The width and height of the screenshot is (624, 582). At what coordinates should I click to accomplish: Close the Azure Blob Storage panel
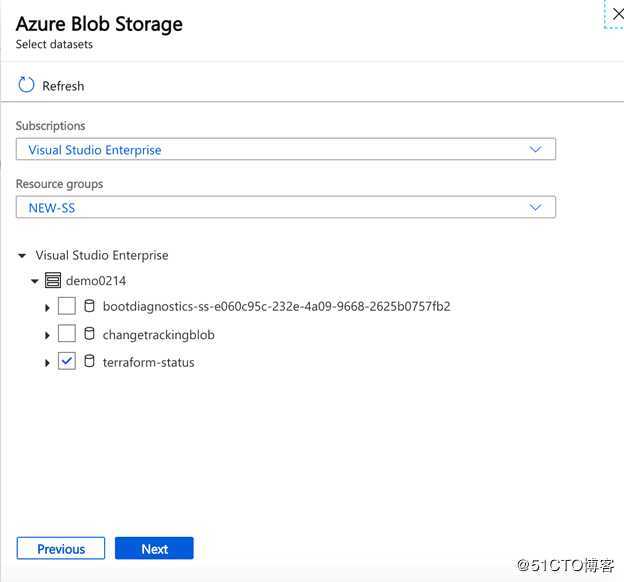(617, 15)
